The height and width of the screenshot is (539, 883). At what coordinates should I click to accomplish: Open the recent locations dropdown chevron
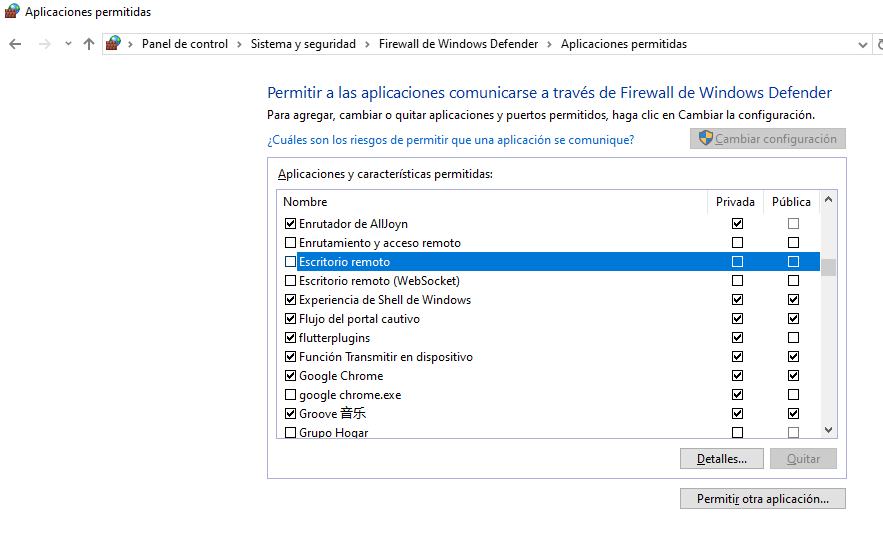tap(68, 44)
